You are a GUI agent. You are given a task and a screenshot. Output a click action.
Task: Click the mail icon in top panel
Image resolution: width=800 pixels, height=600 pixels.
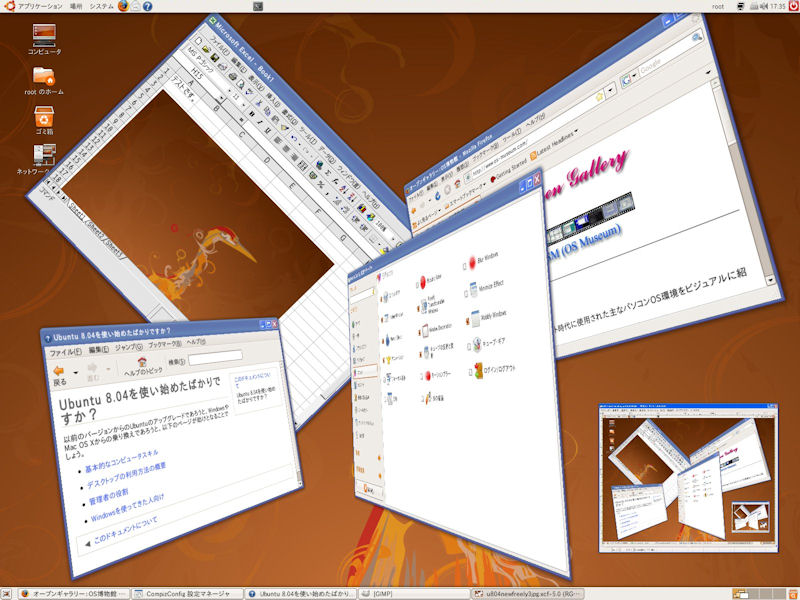(136, 6)
